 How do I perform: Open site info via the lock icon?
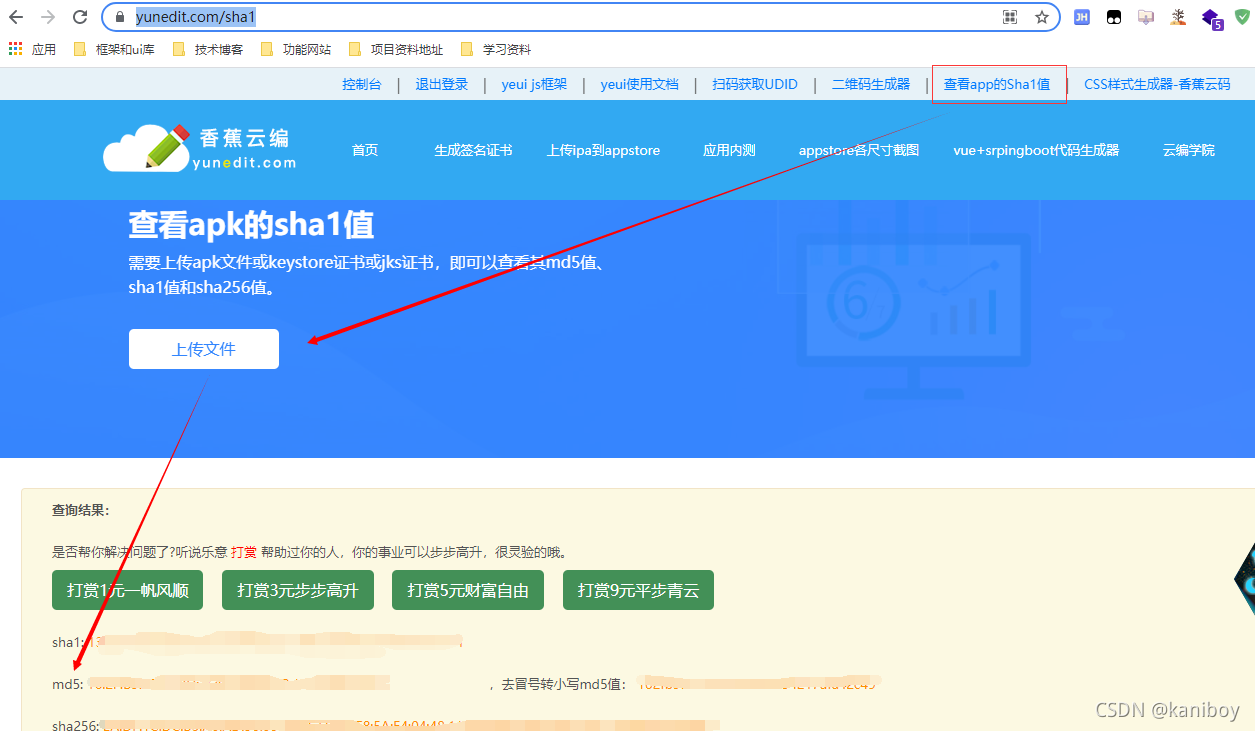(x=120, y=17)
